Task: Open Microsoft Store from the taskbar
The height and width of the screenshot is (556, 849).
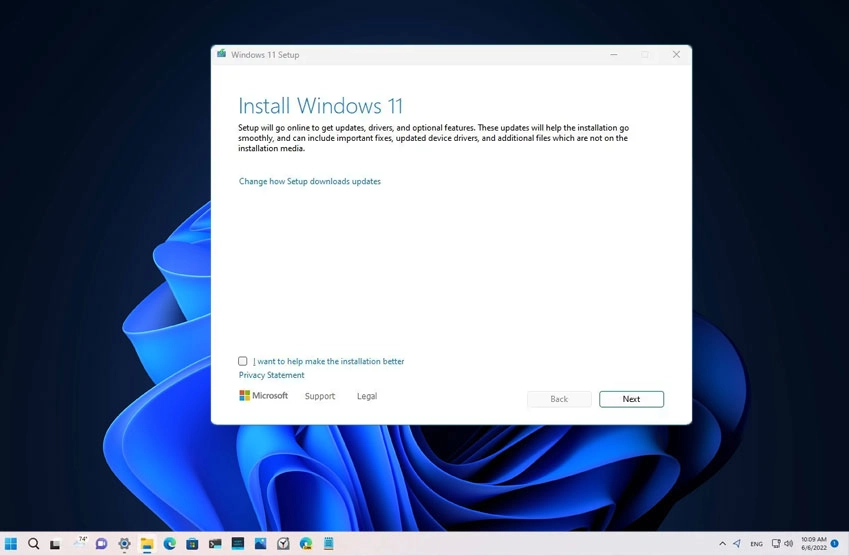Action: coord(192,544)
